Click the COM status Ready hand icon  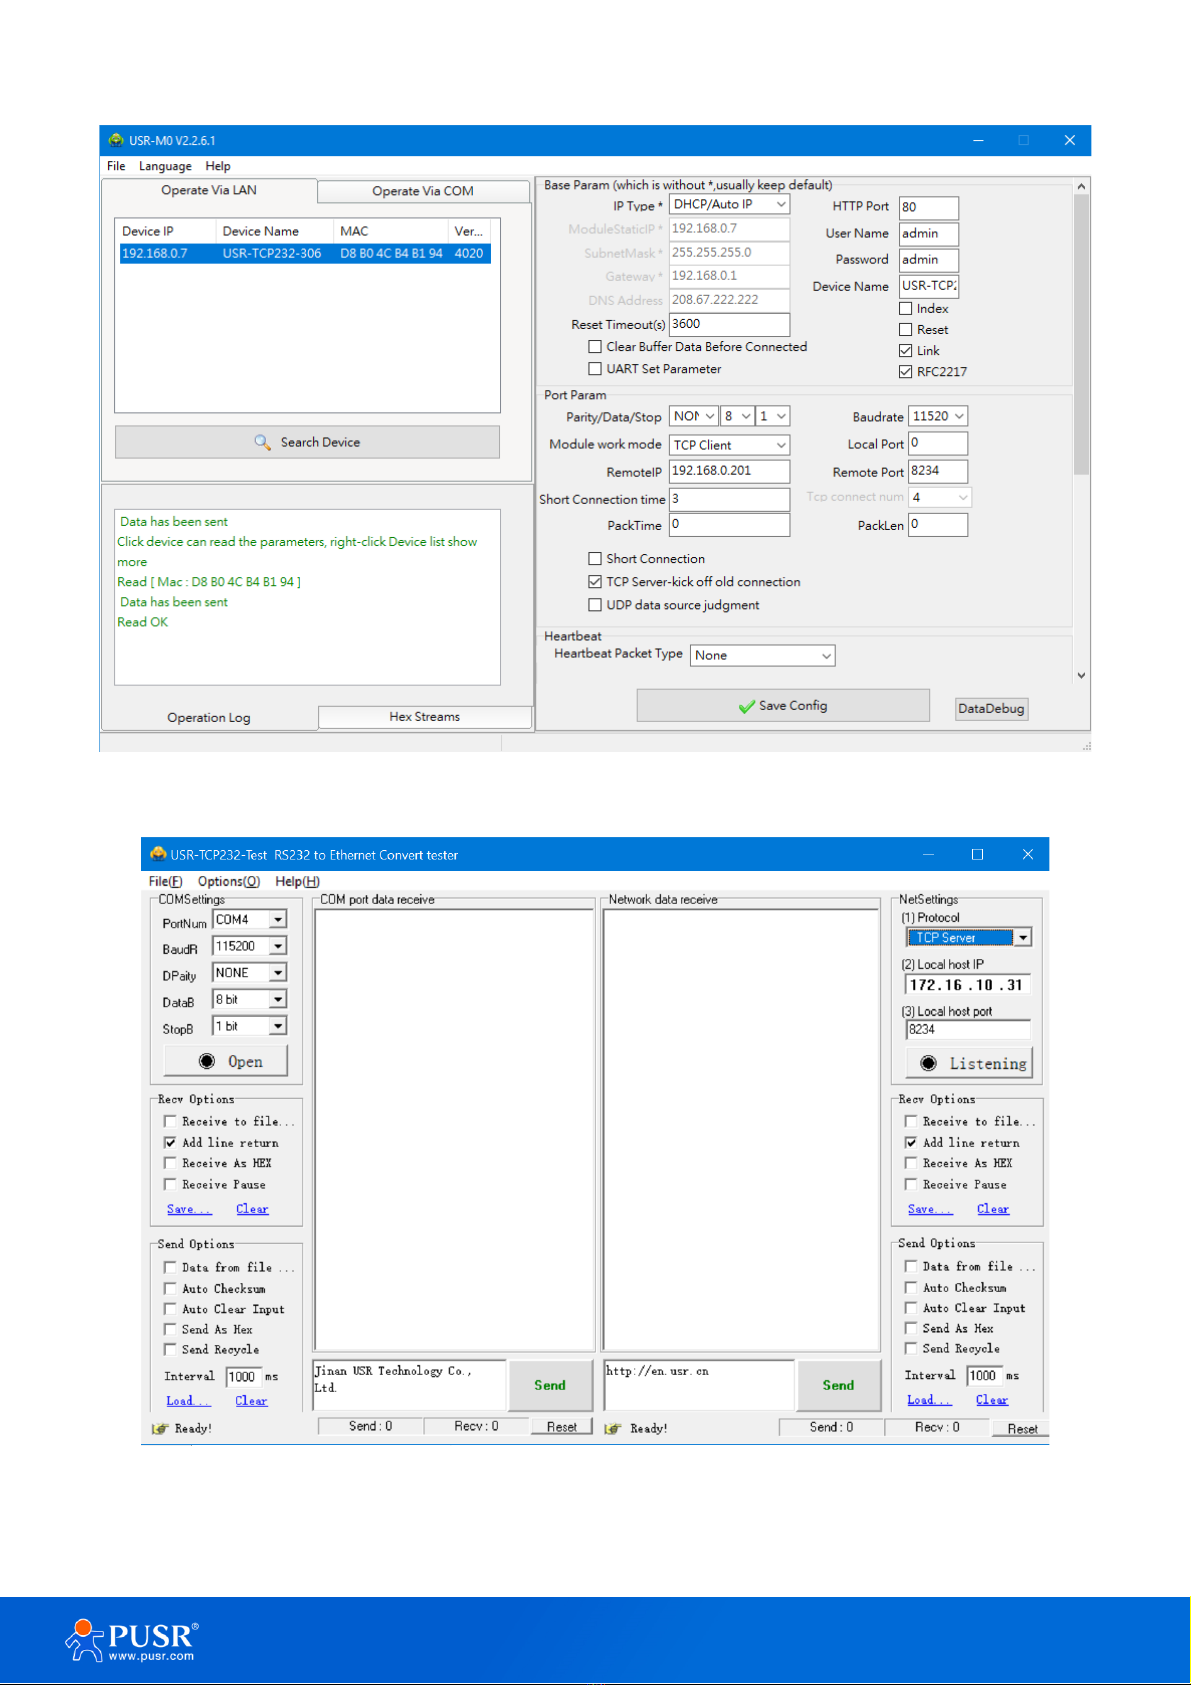tap(160, 1428)
